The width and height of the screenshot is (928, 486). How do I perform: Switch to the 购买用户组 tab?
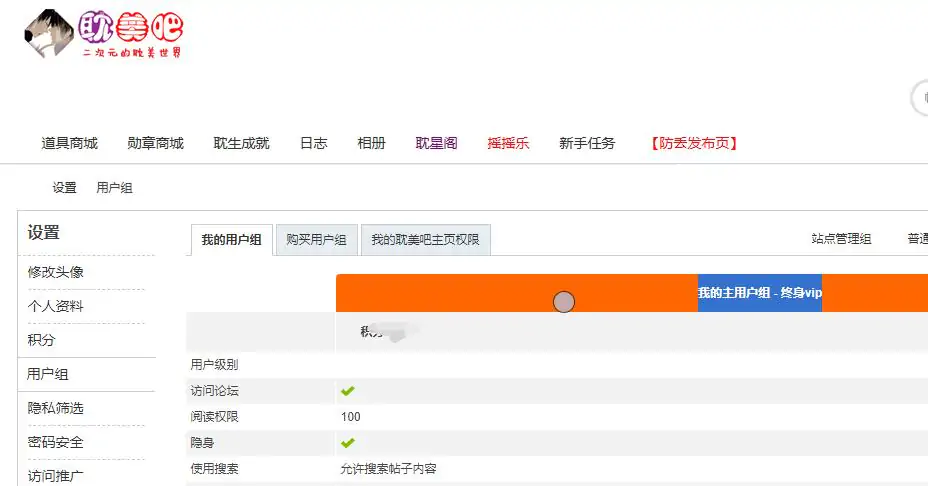[x=317, y=240]
